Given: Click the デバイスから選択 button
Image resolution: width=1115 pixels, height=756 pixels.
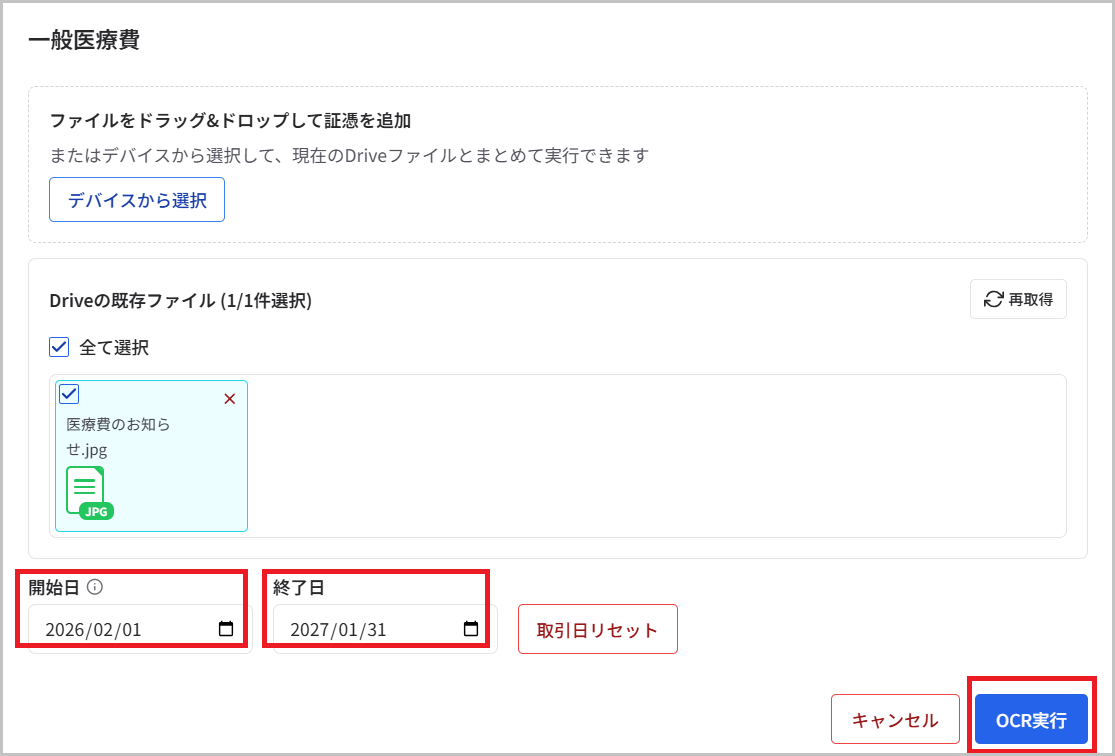Looking at the screenshot, I should (137, 200).
